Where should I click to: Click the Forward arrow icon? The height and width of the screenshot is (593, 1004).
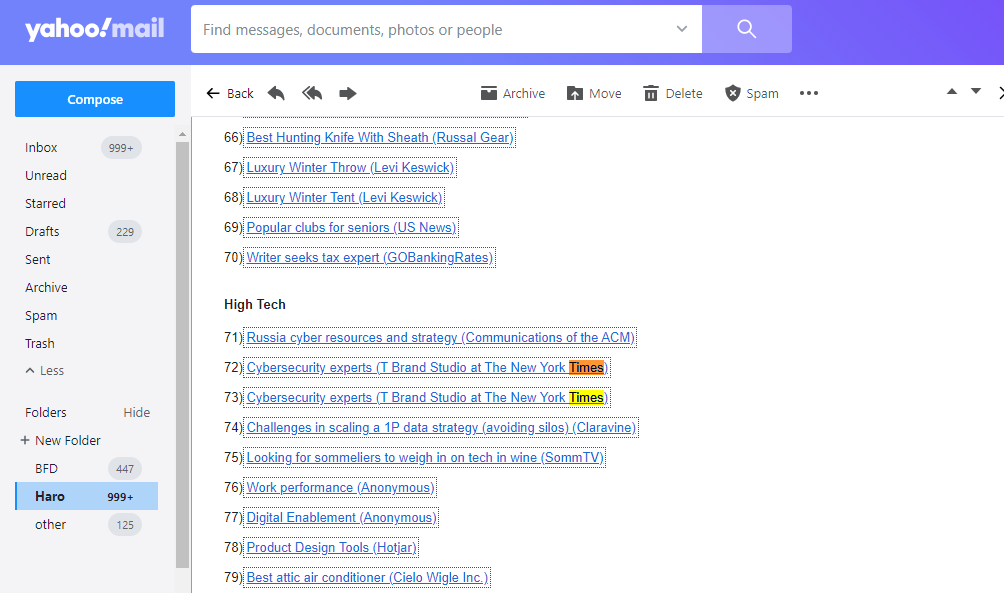pyautogui.click(x=348, y=93)
